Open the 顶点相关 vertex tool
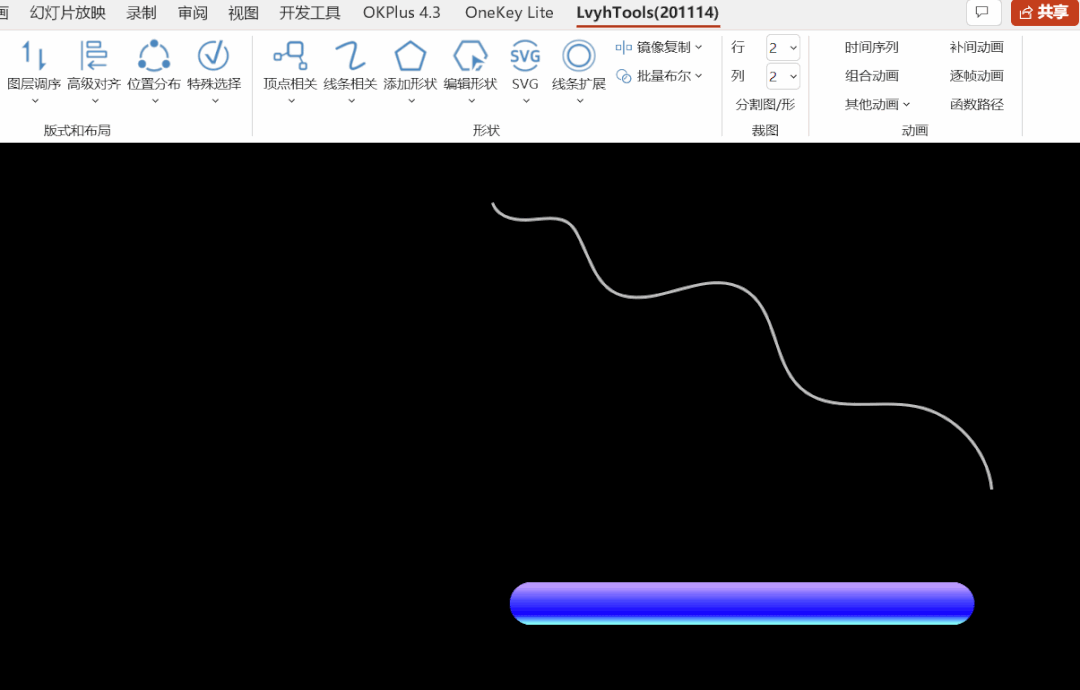 [x=290, y=67]
